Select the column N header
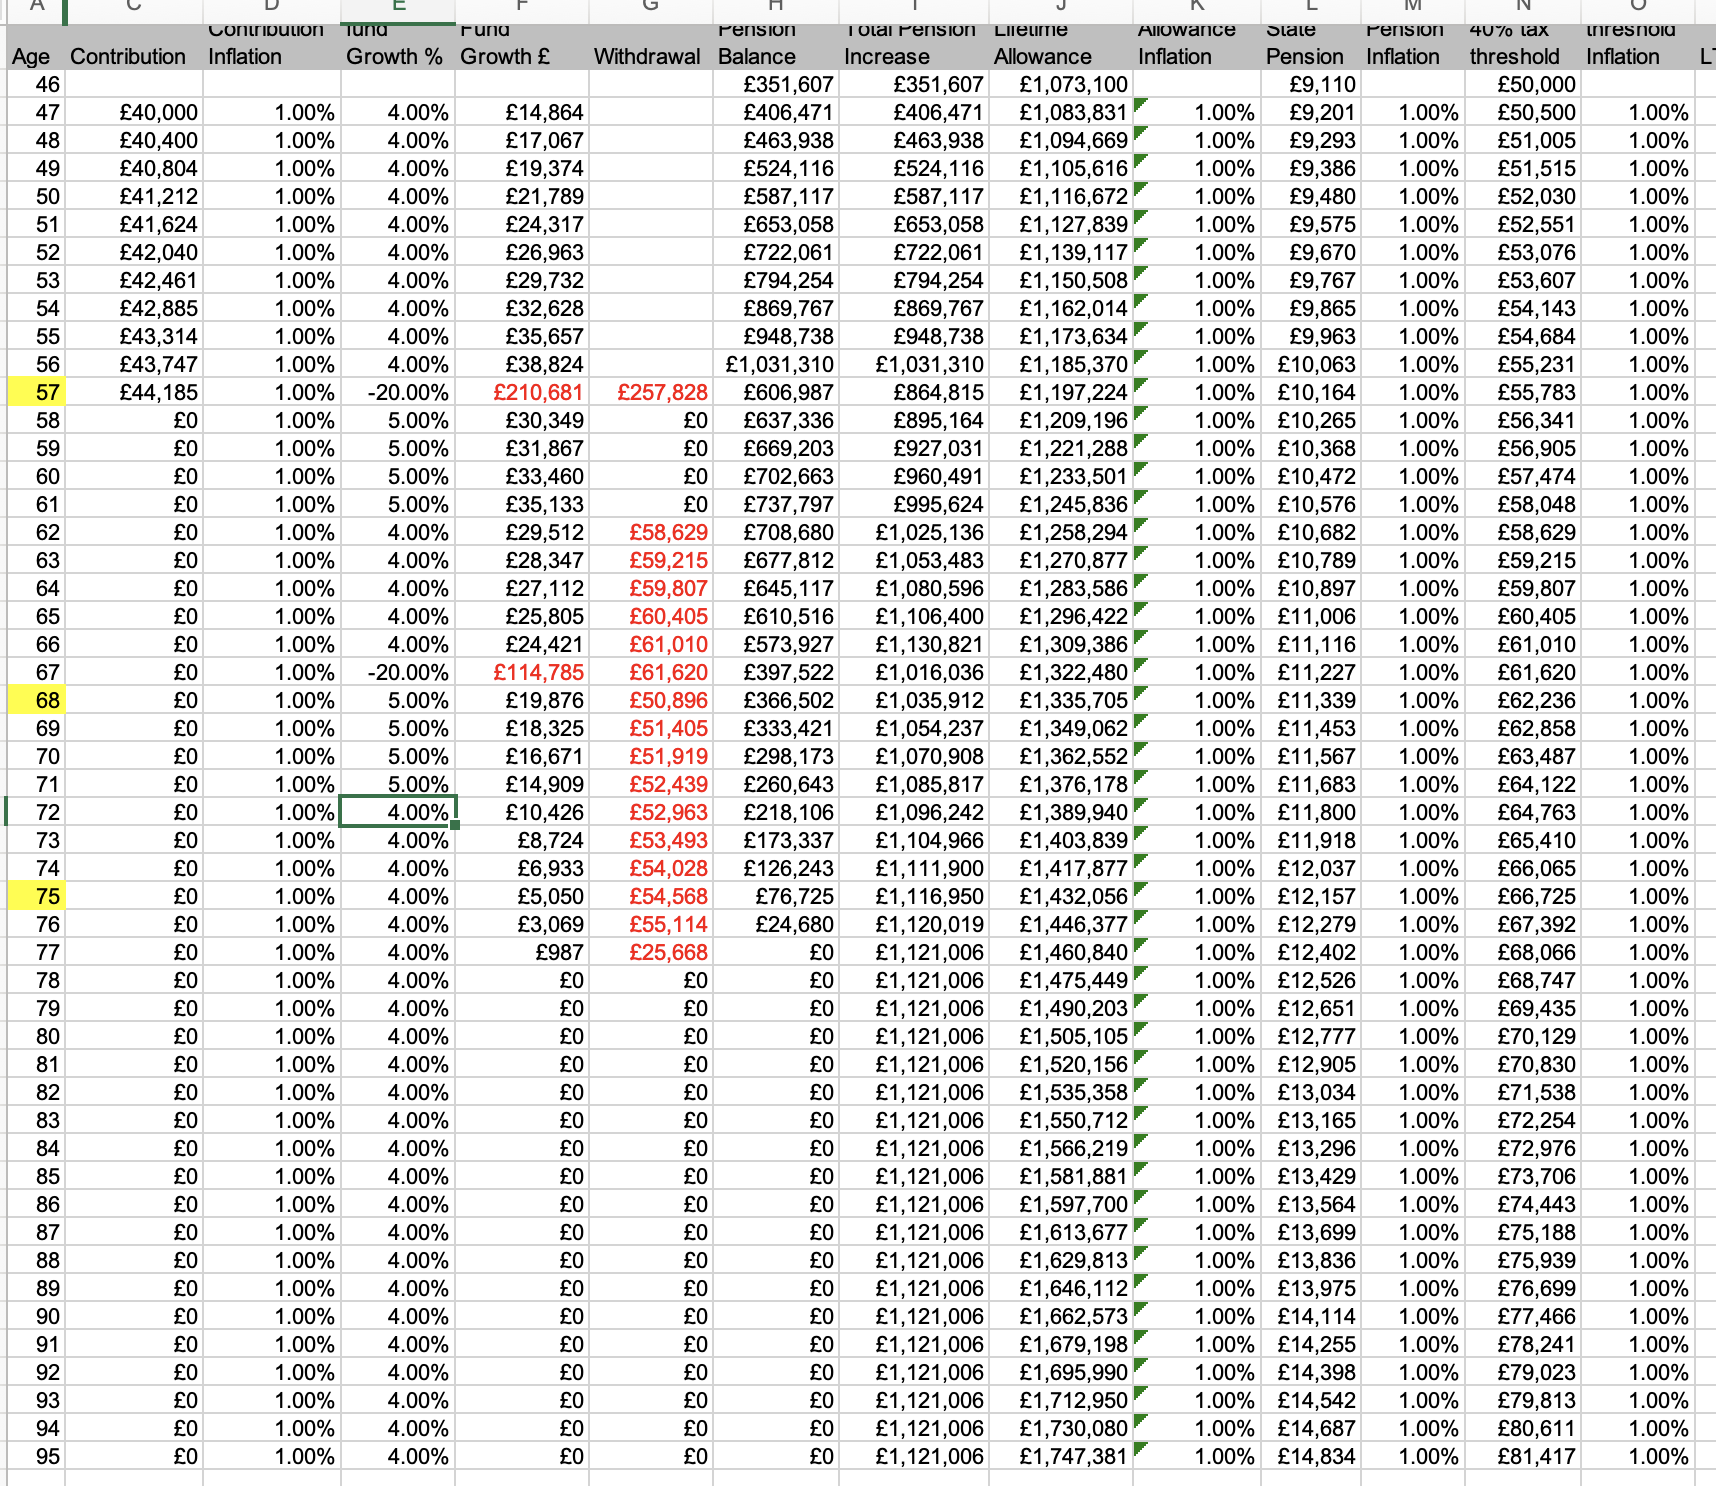 1523,8
